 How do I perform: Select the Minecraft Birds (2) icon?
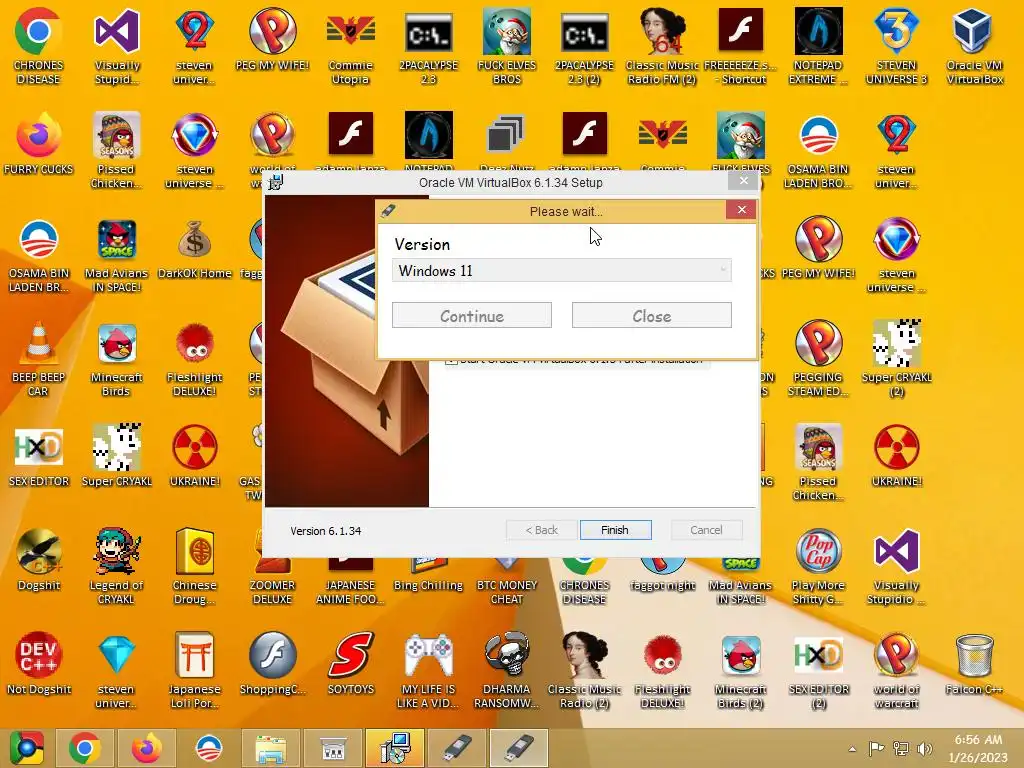741,671
